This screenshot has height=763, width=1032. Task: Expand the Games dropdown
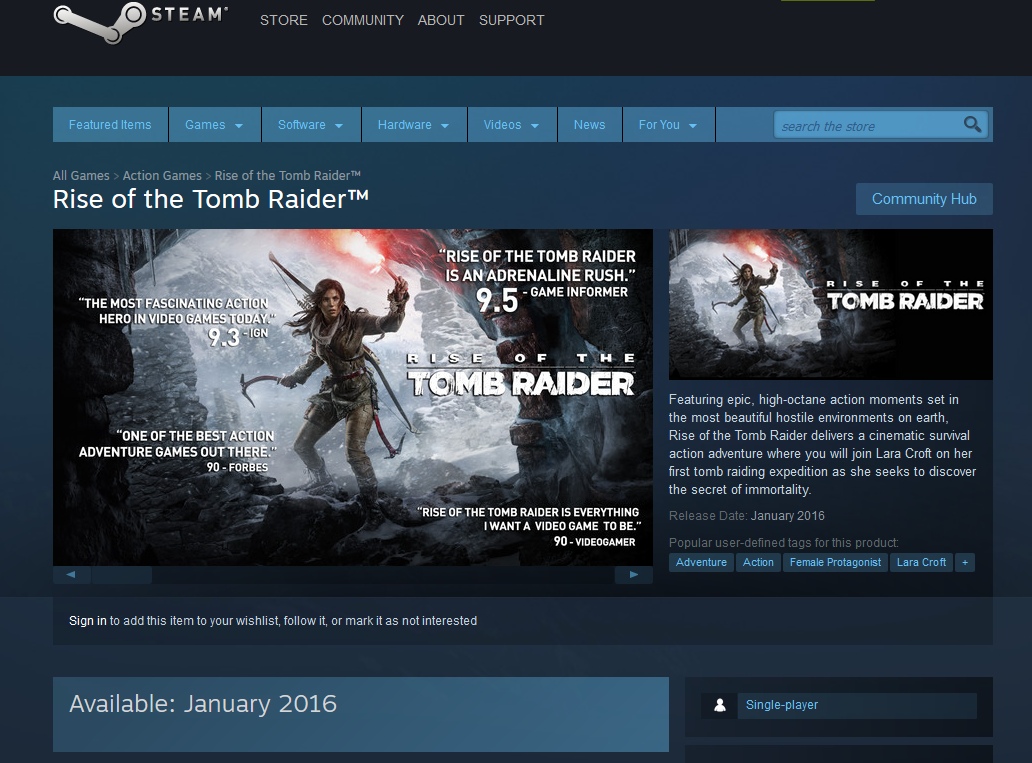[x=215, y=124]
